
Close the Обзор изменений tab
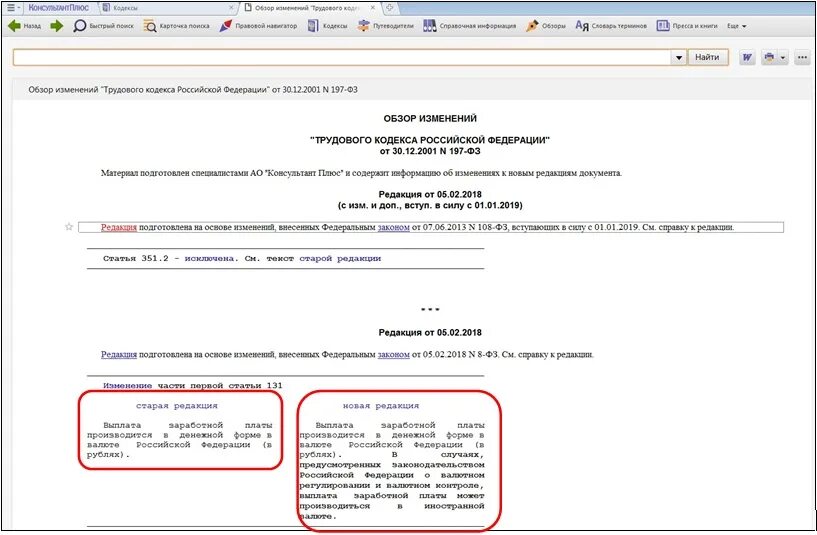click(x=373, y=8)
